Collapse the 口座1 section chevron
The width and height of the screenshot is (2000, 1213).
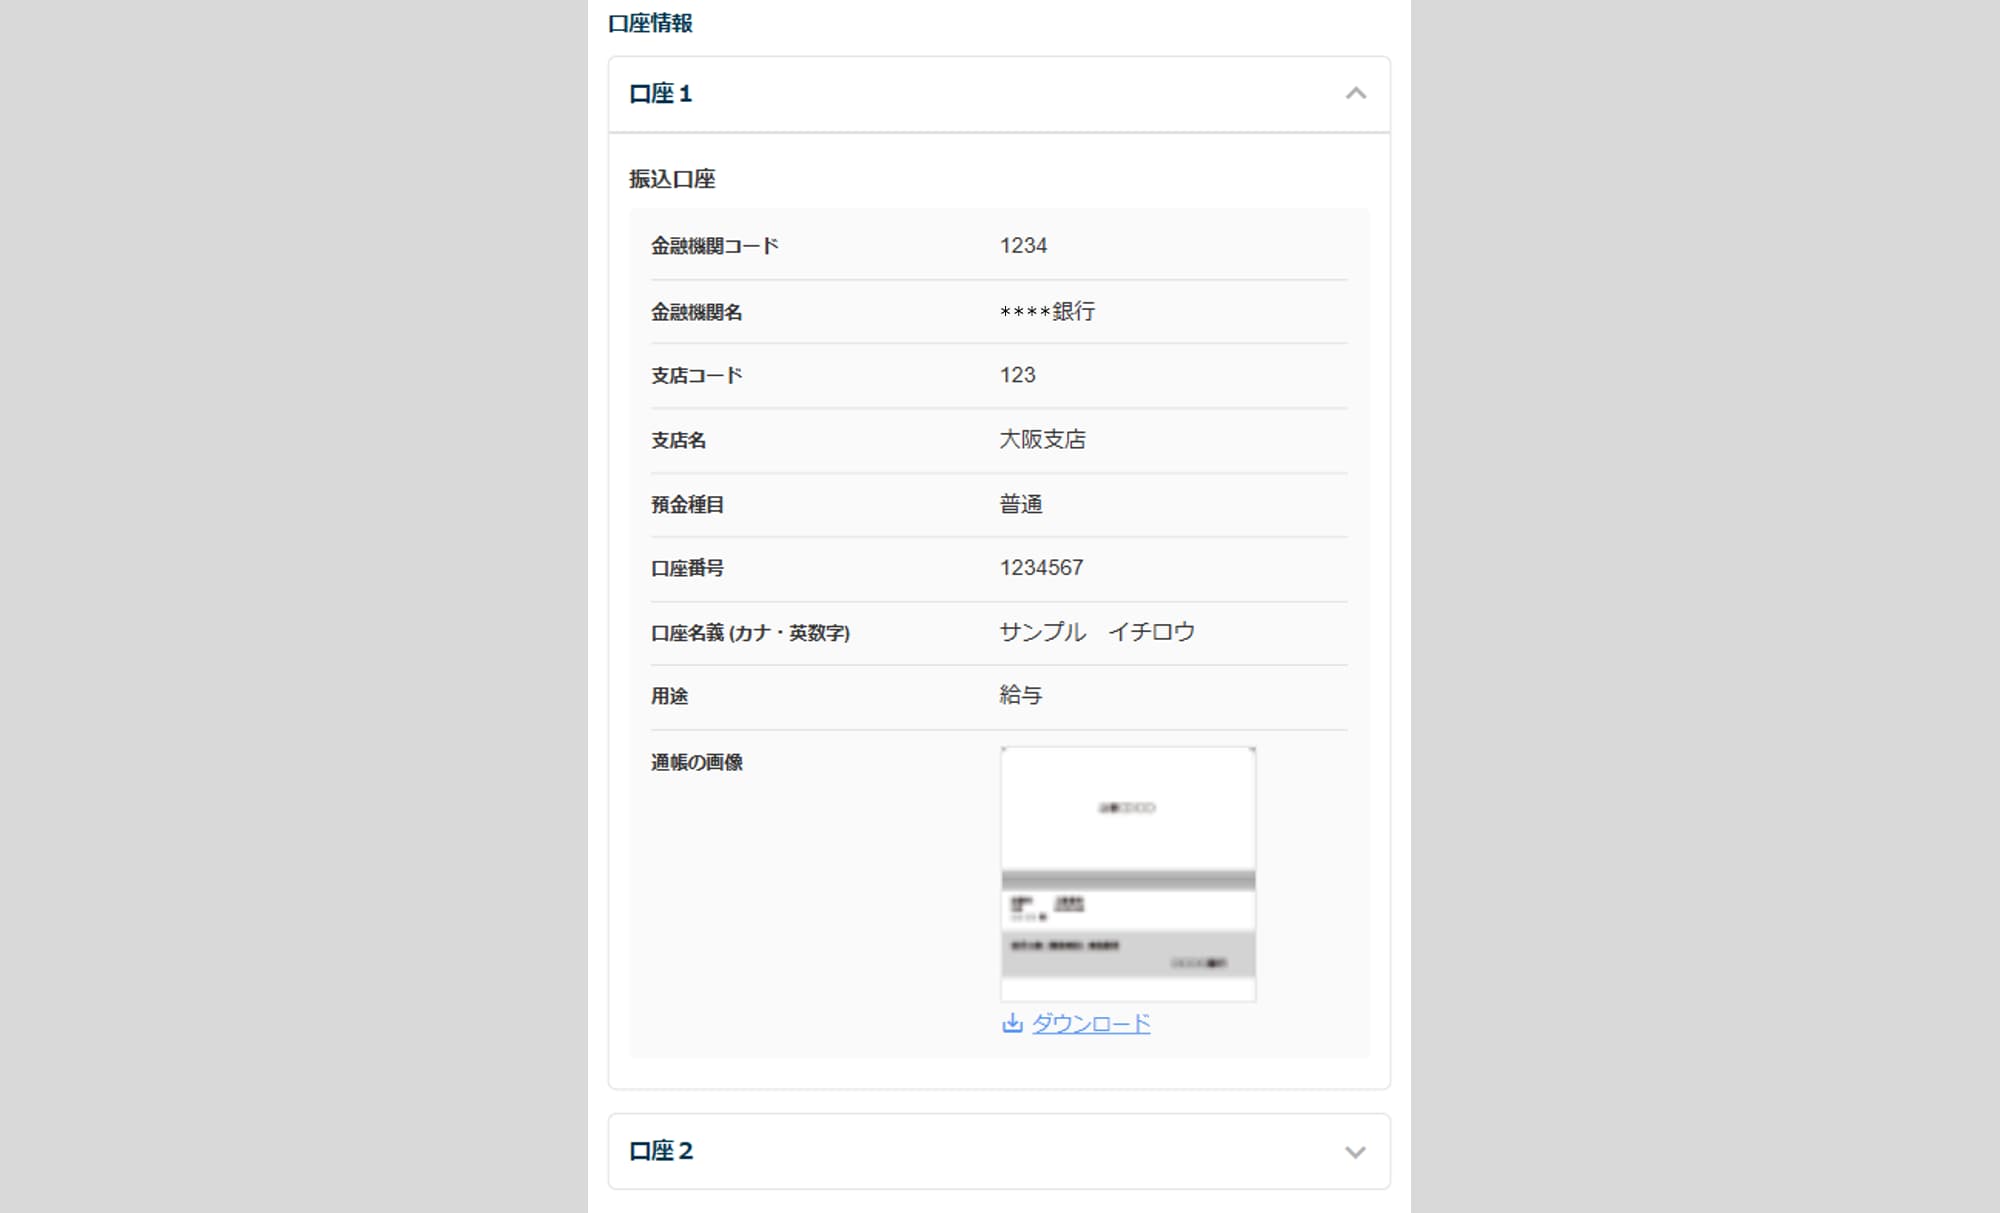(x=1355, y=94)
